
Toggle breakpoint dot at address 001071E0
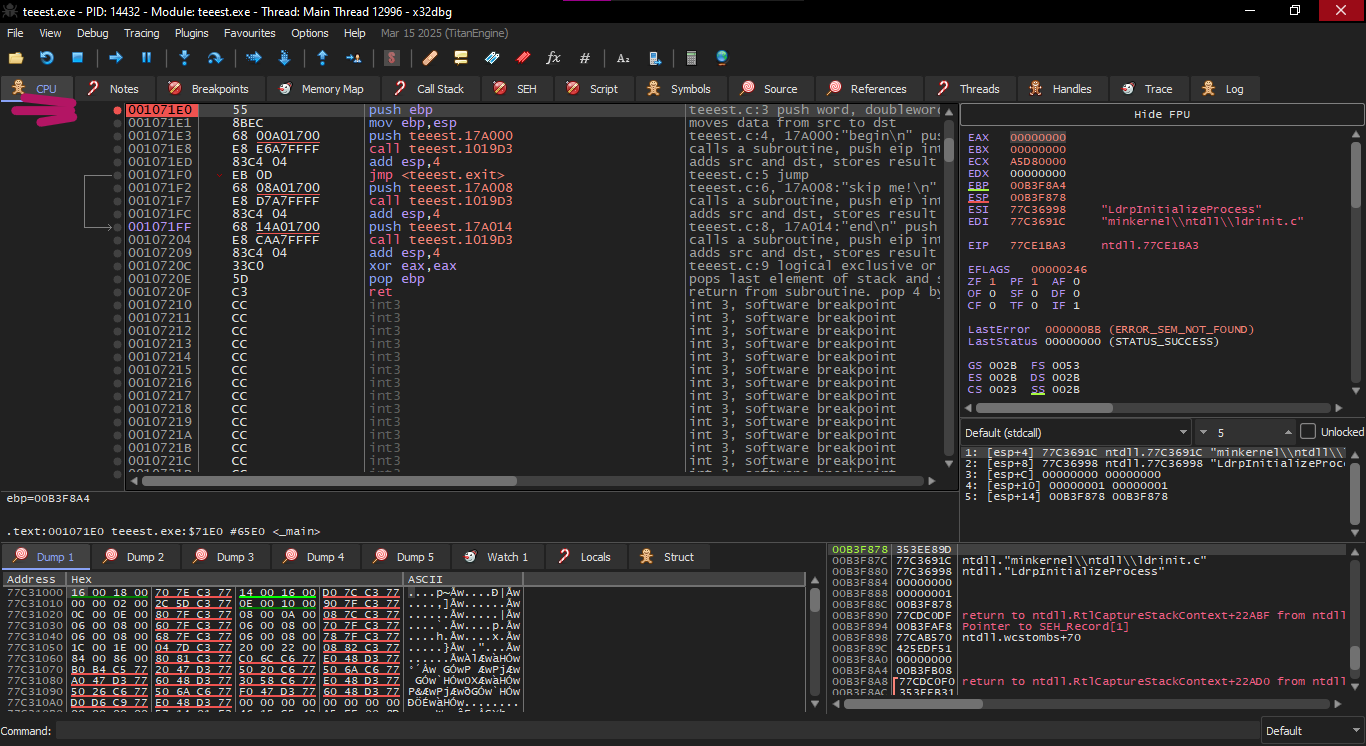pos(118,110)
